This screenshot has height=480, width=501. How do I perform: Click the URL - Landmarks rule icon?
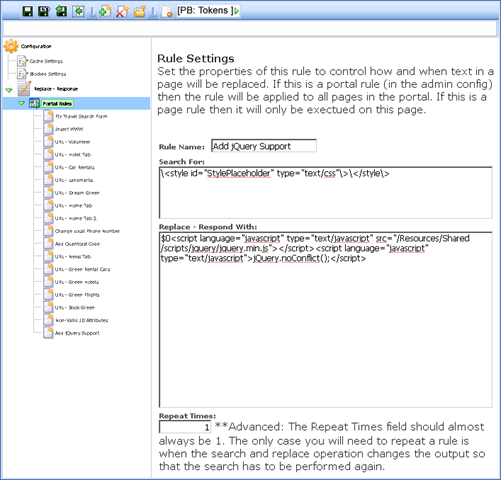[48, 180]
